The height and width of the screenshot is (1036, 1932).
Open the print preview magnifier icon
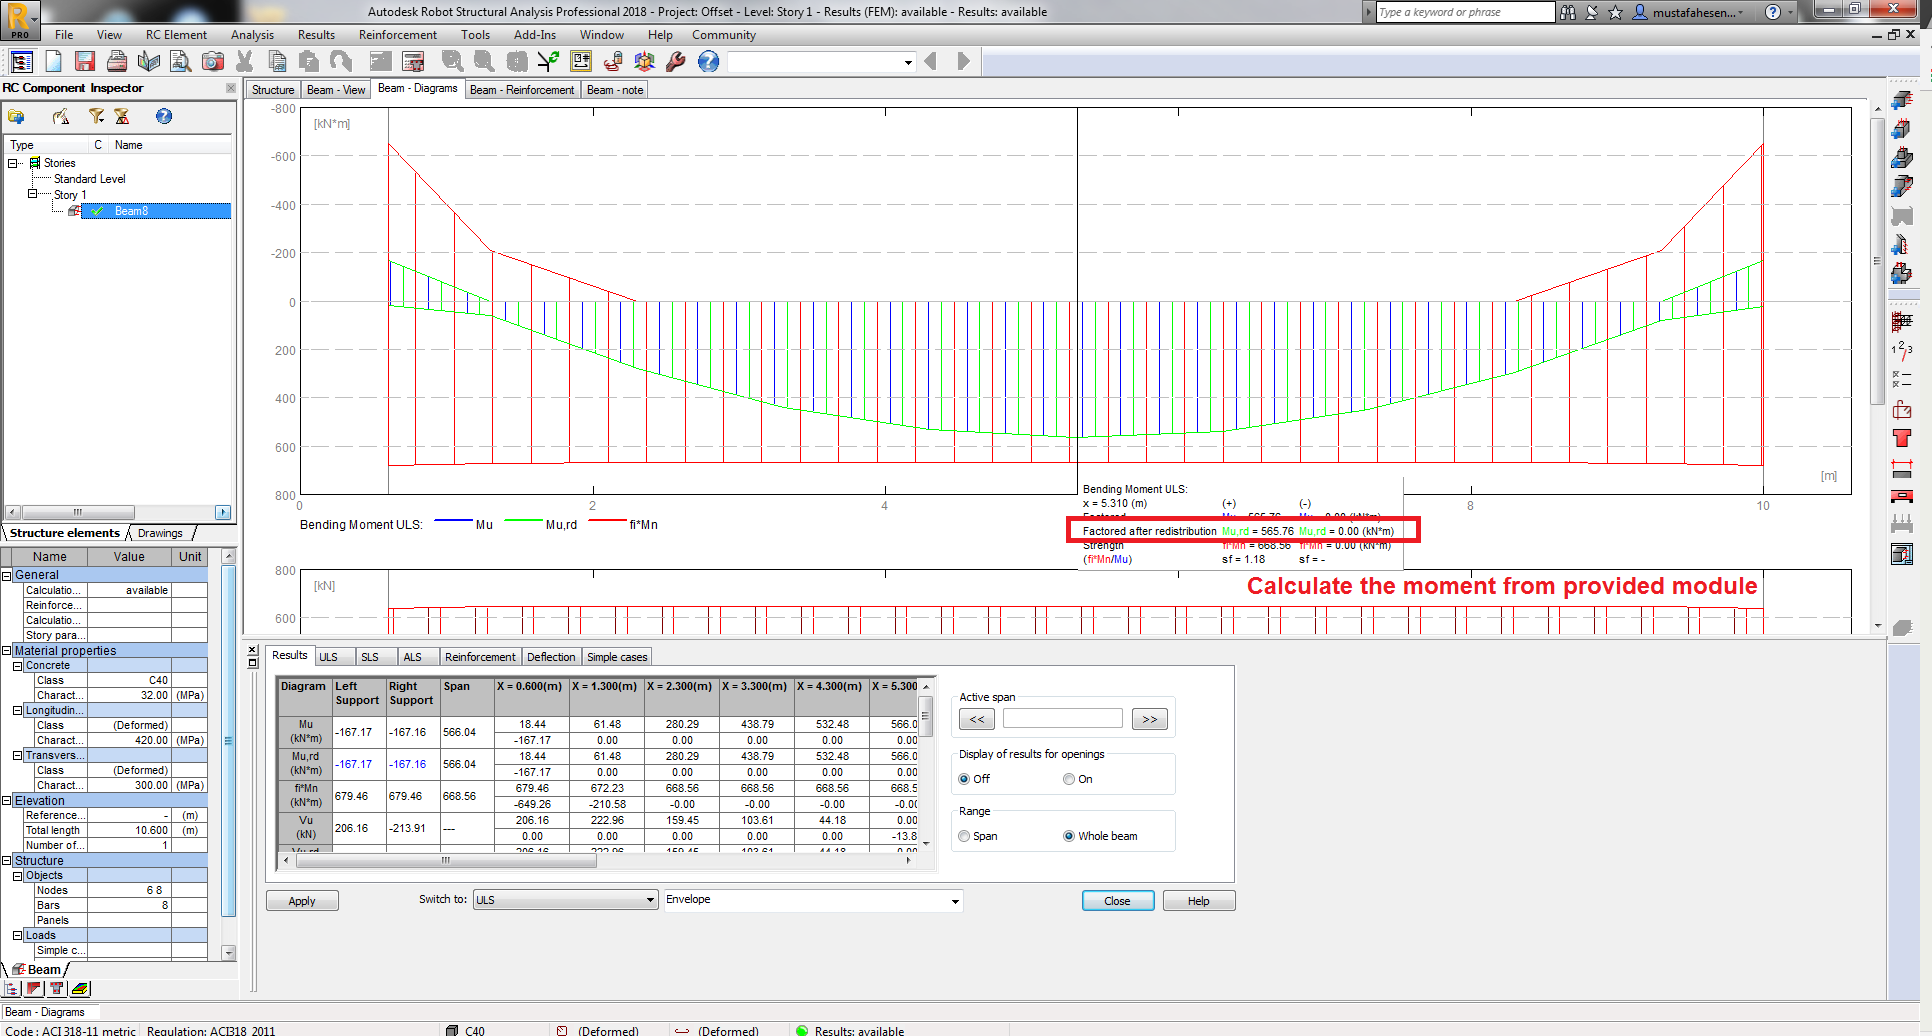181,62
